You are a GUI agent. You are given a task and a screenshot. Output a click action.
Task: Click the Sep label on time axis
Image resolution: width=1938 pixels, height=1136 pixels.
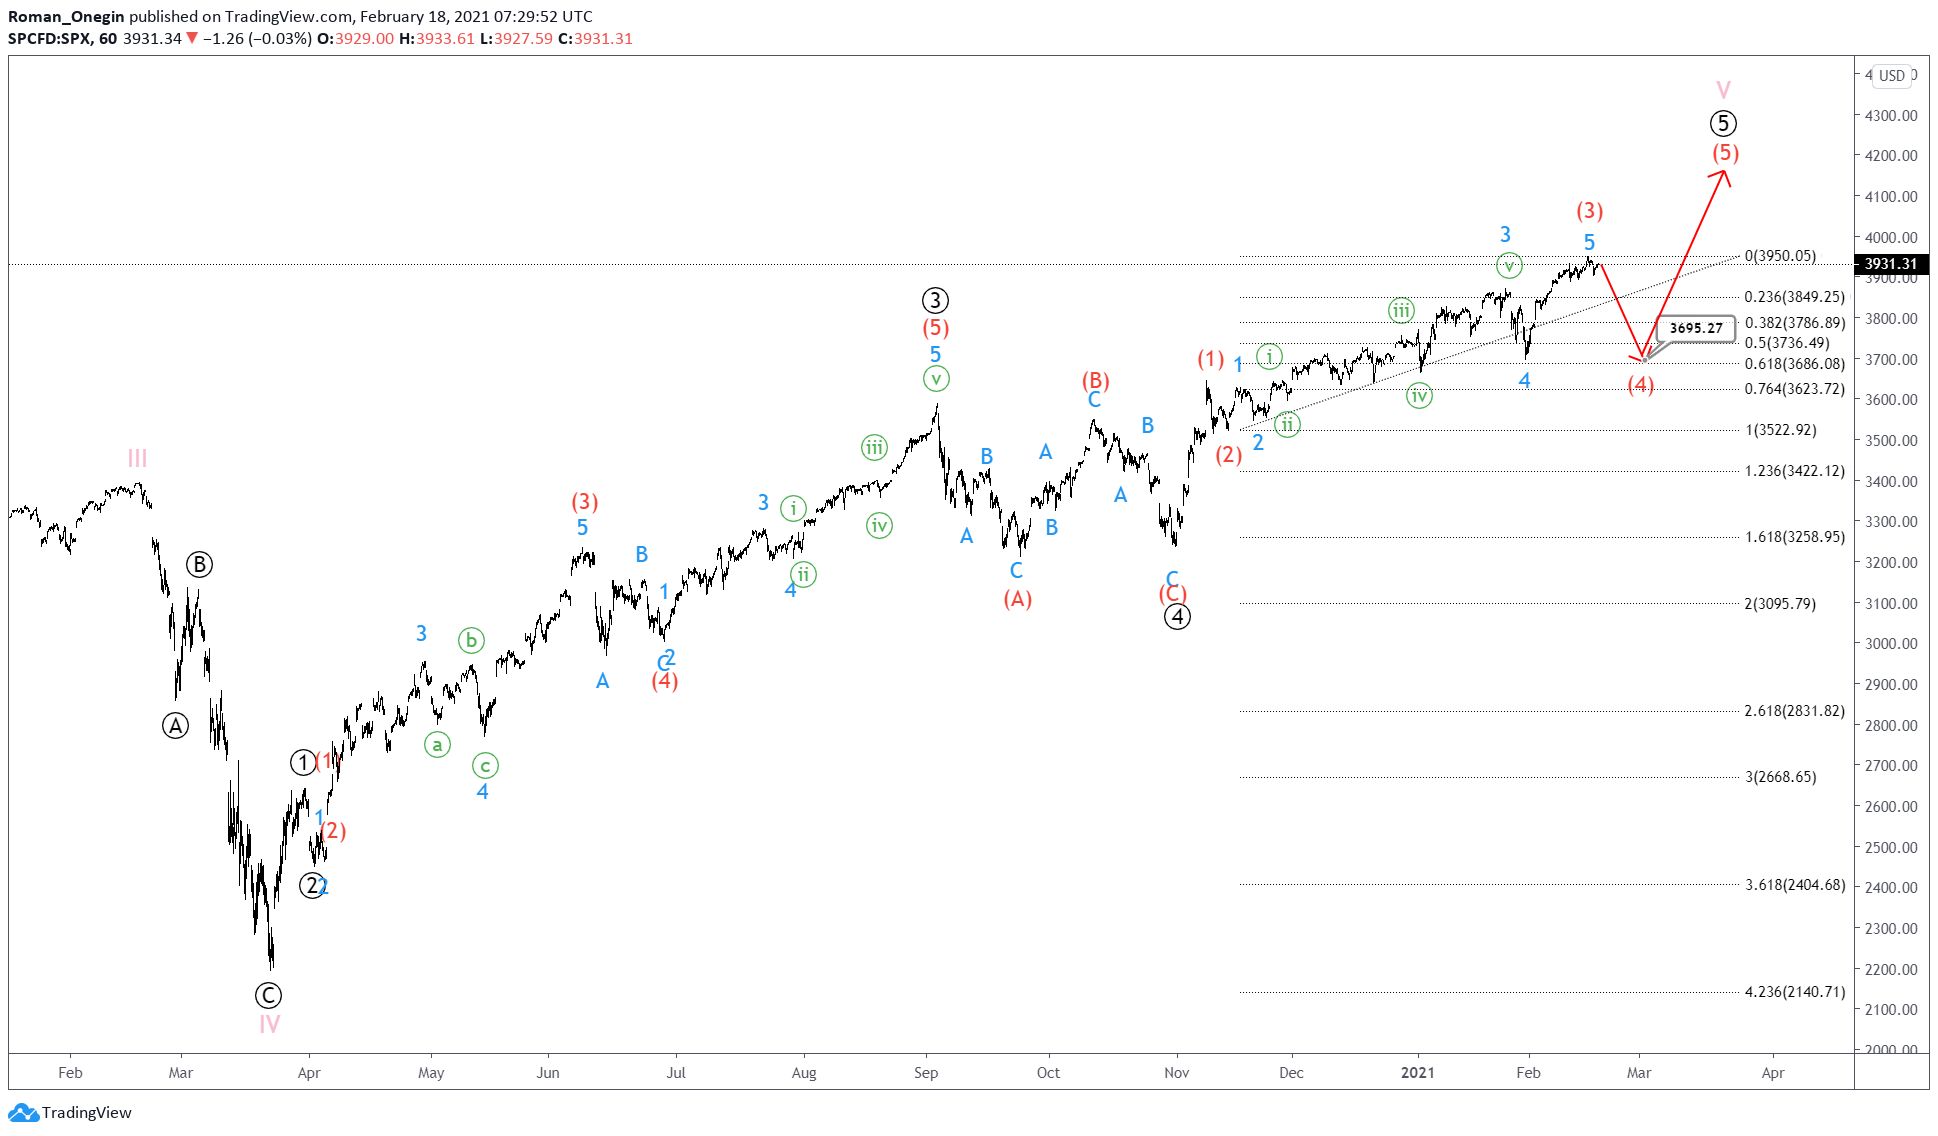coord(926,1072)
